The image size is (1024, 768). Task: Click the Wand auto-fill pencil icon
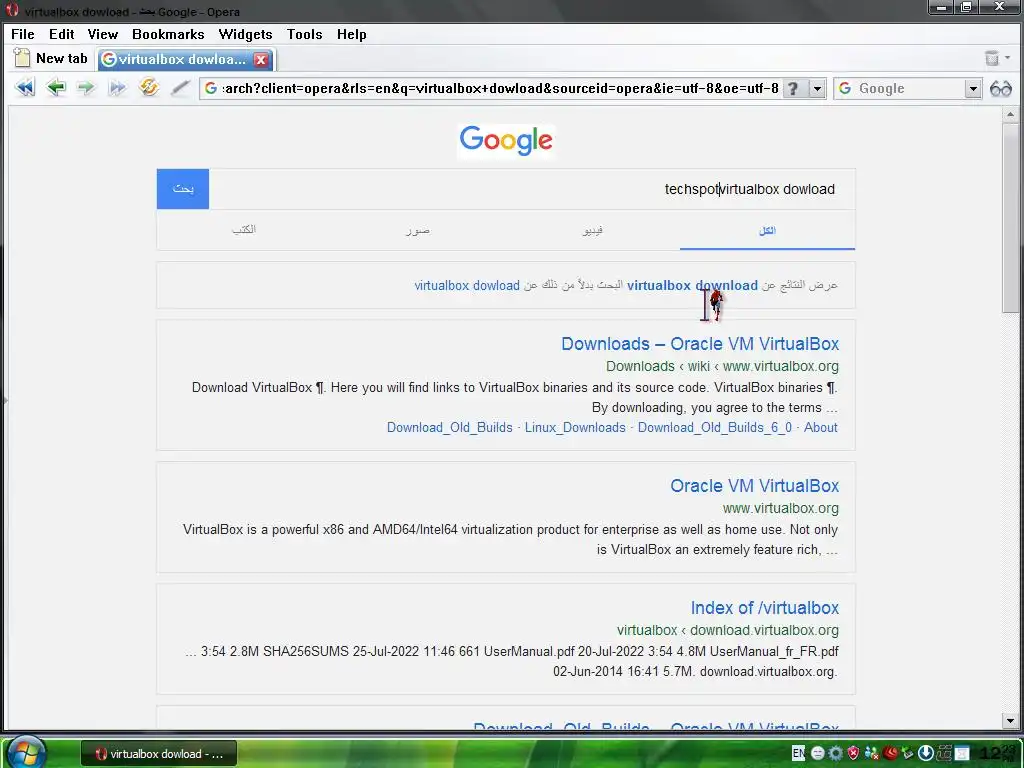point(180,88)
